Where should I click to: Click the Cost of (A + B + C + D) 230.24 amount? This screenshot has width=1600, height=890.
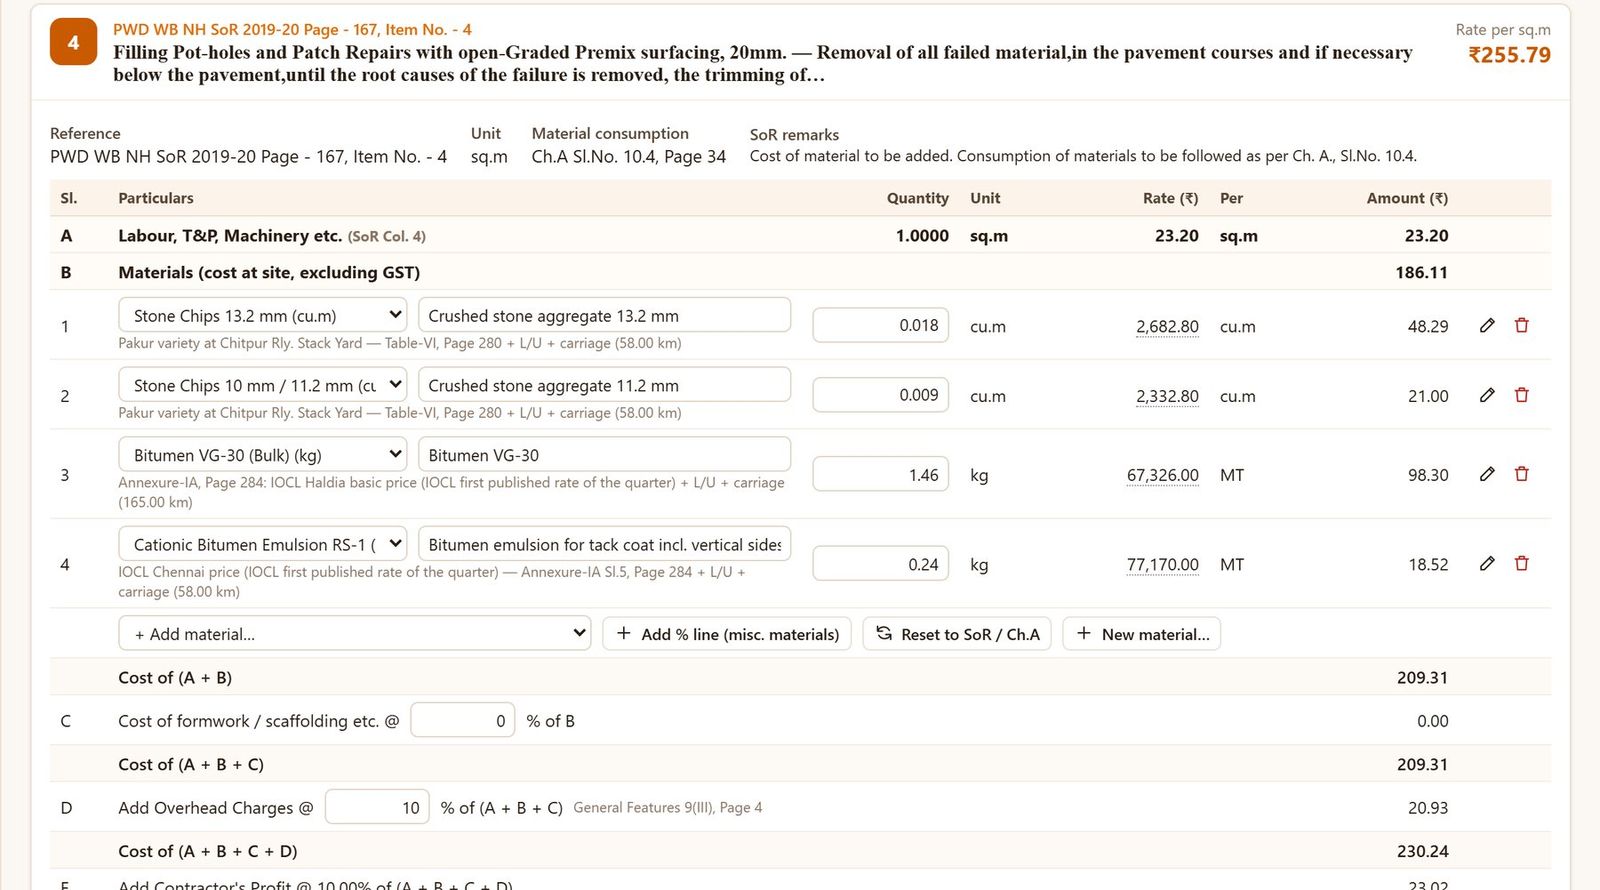point(1422,851)
